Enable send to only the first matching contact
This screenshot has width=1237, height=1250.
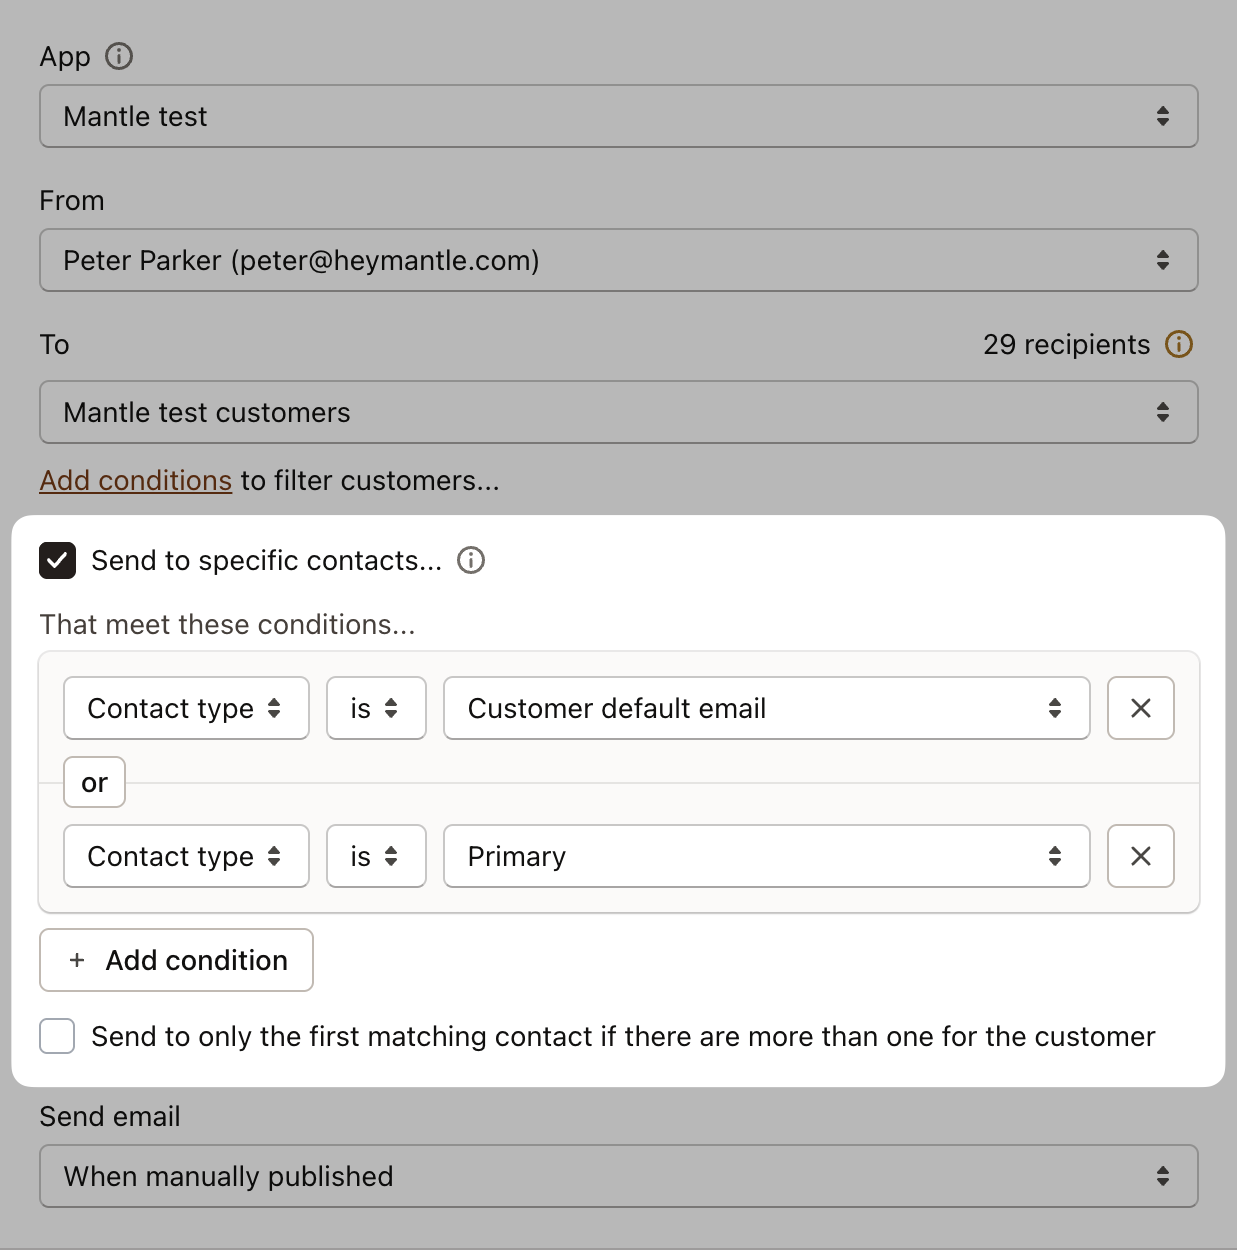pos(57,1036)
